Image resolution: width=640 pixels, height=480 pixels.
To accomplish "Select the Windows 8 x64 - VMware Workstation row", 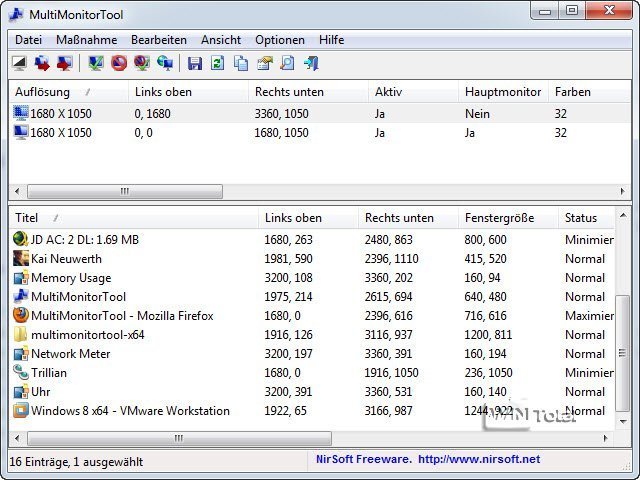I will (x=130, y=411).
